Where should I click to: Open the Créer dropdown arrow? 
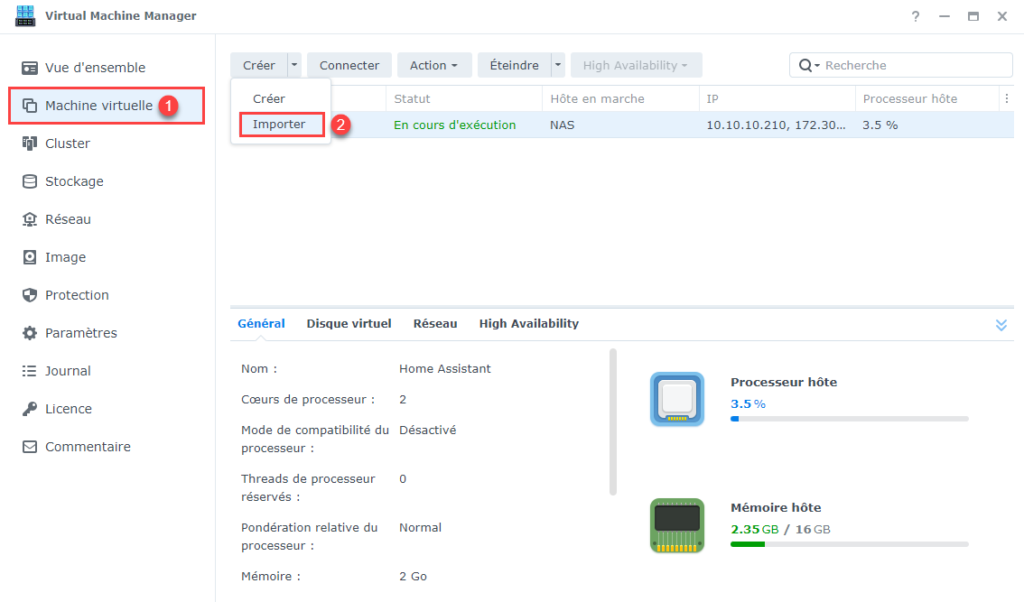tap(295, 65)
